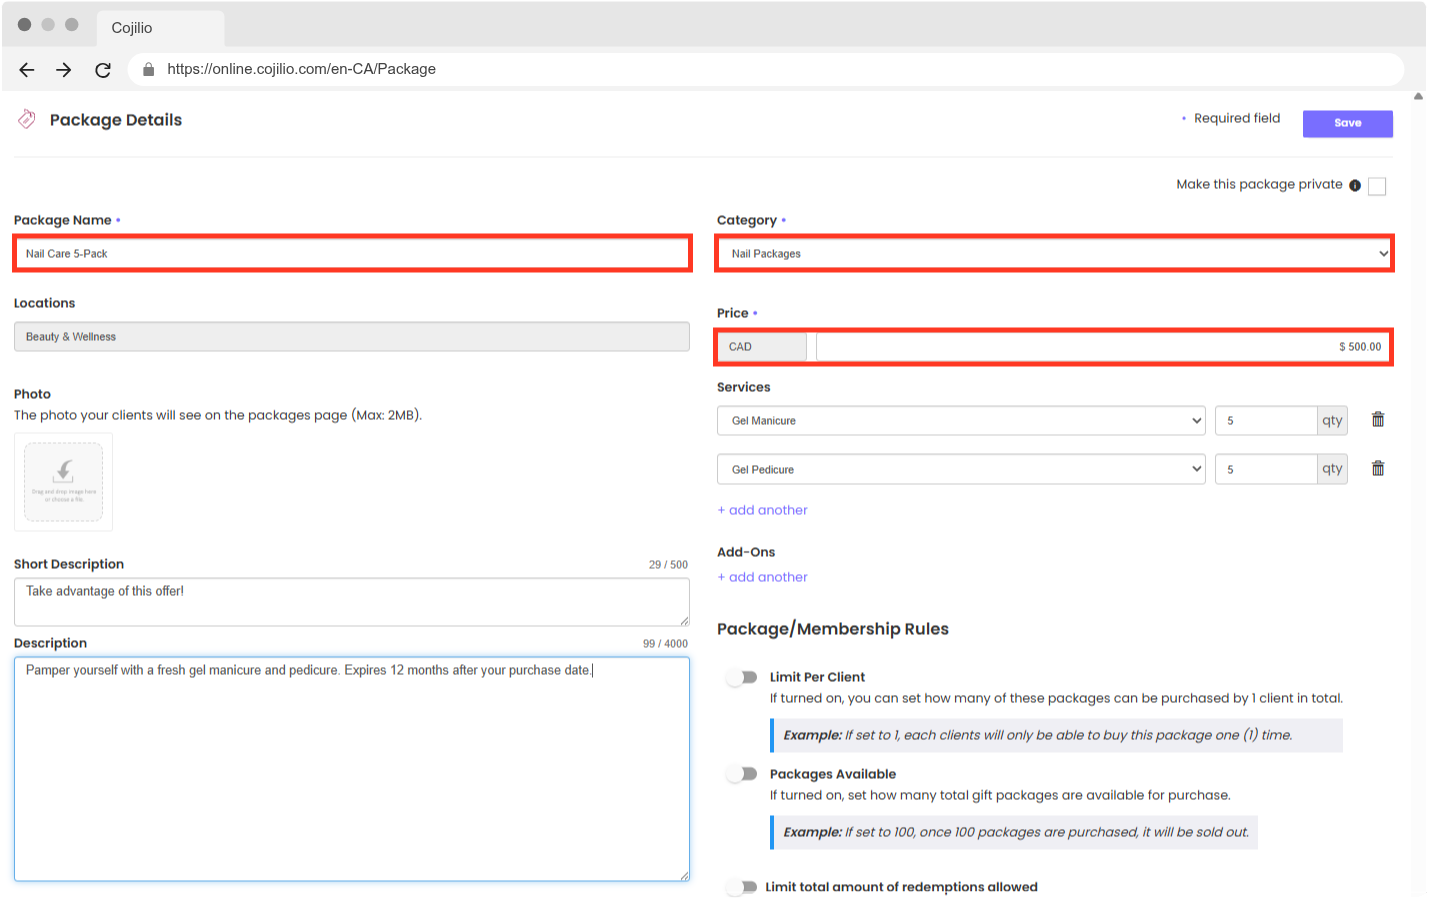
Task: Click the Required field note
Action: point(1237,118)
